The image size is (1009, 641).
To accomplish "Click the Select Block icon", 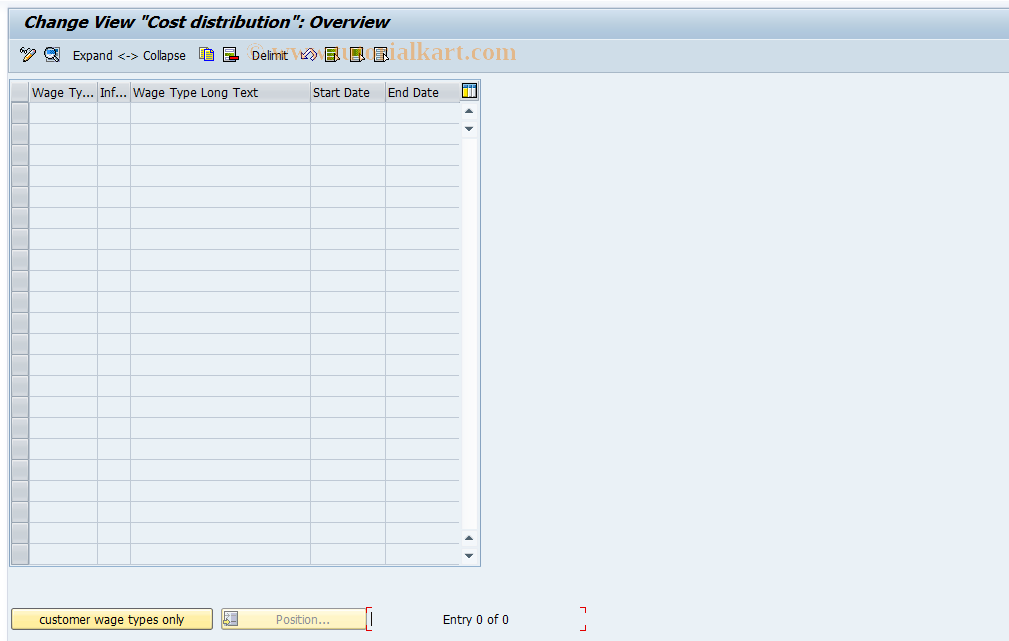I will (356, 55).
